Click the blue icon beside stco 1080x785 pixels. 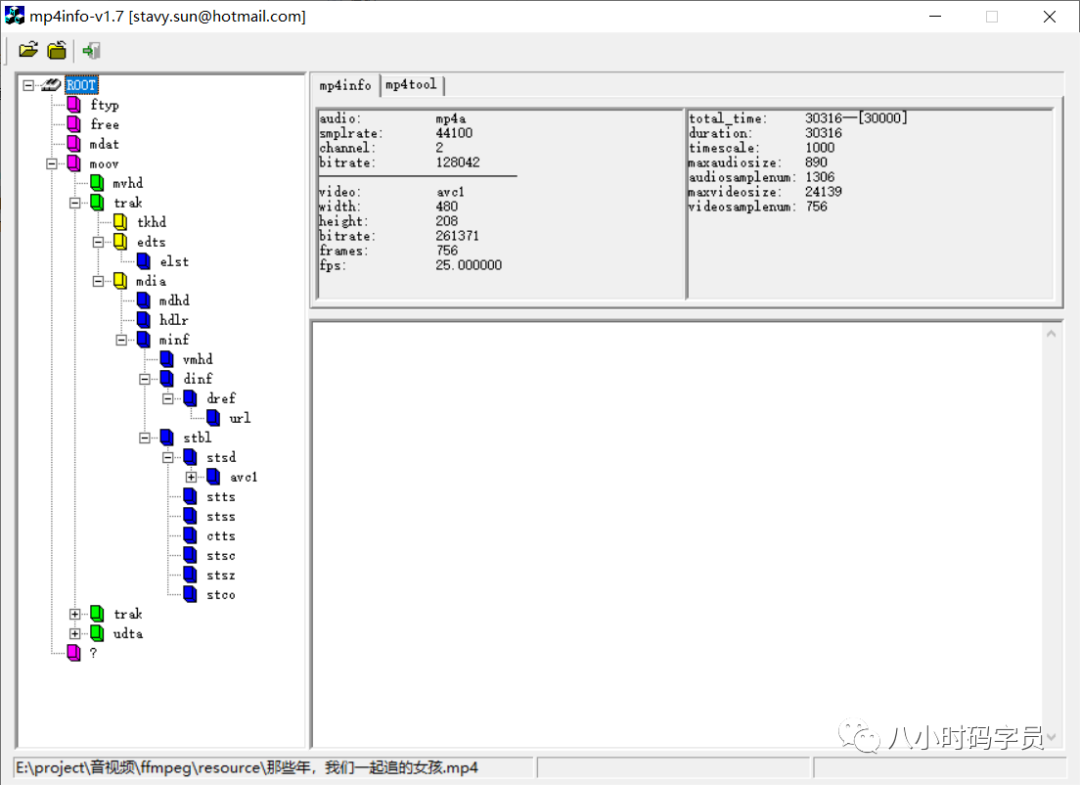tap(191, 594)
